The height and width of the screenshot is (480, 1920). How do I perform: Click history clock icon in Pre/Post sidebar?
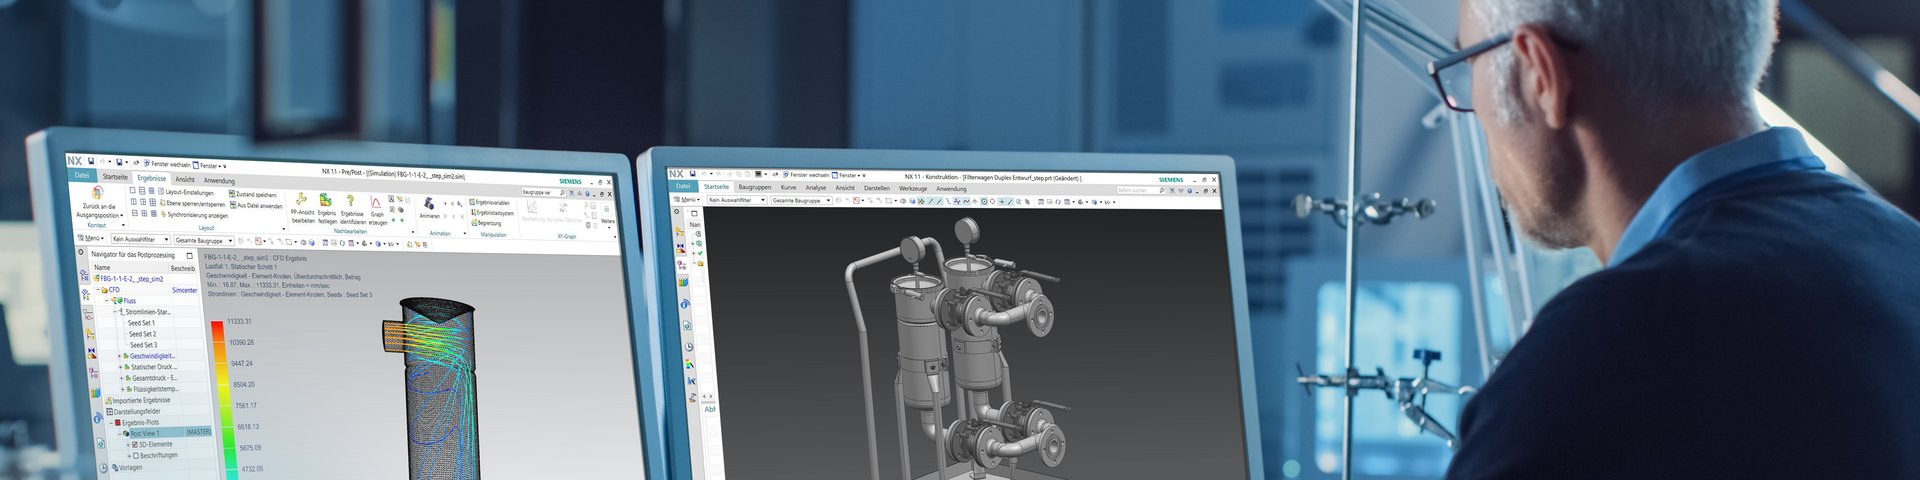(103, 467)
